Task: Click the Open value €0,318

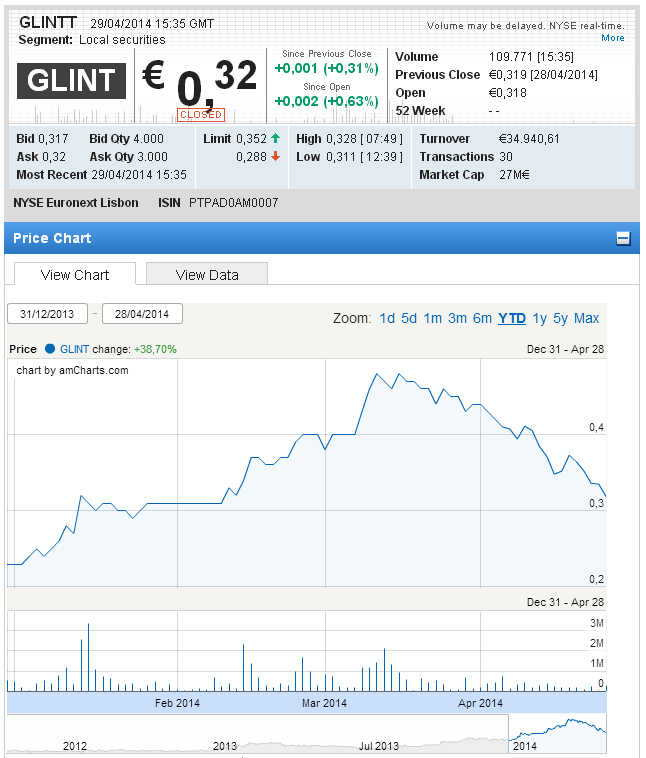Action: click(x=508, y=93)
